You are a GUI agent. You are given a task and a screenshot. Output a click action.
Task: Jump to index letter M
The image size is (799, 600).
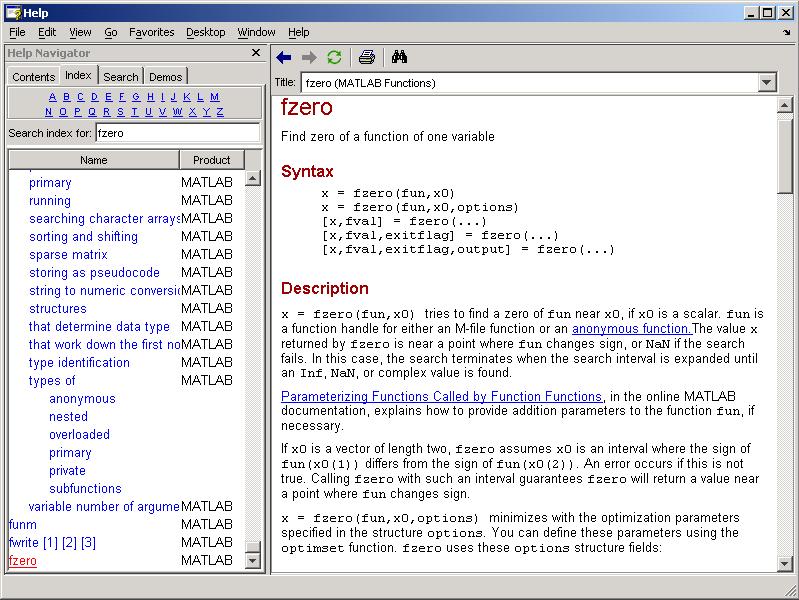(215, 96)
